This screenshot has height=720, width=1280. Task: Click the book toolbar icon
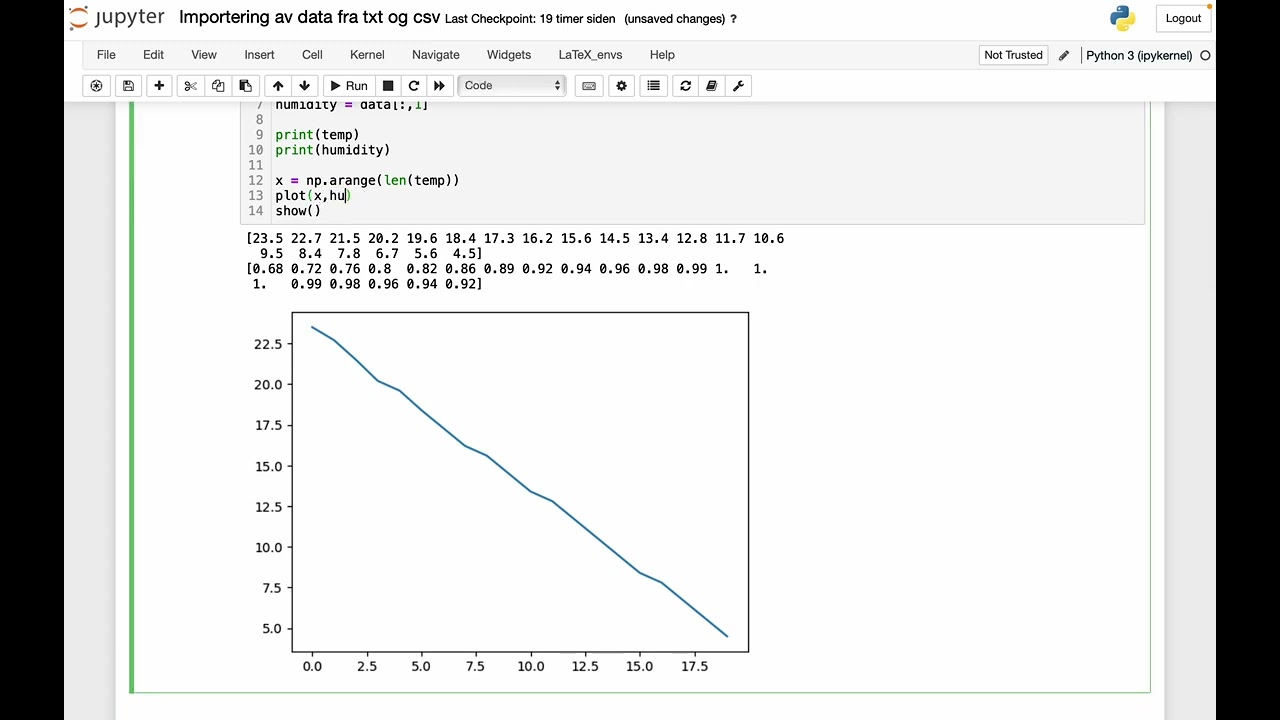tap(711, 86)
